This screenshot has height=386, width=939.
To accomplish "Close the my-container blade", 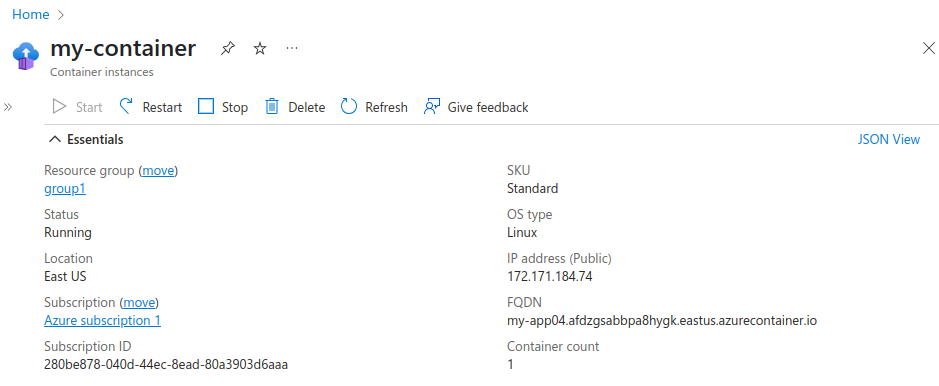I will tap(929, 48).
